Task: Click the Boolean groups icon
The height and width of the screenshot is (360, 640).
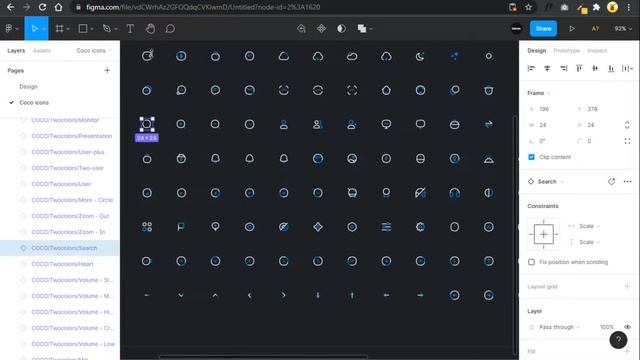Action: point(362,29)
